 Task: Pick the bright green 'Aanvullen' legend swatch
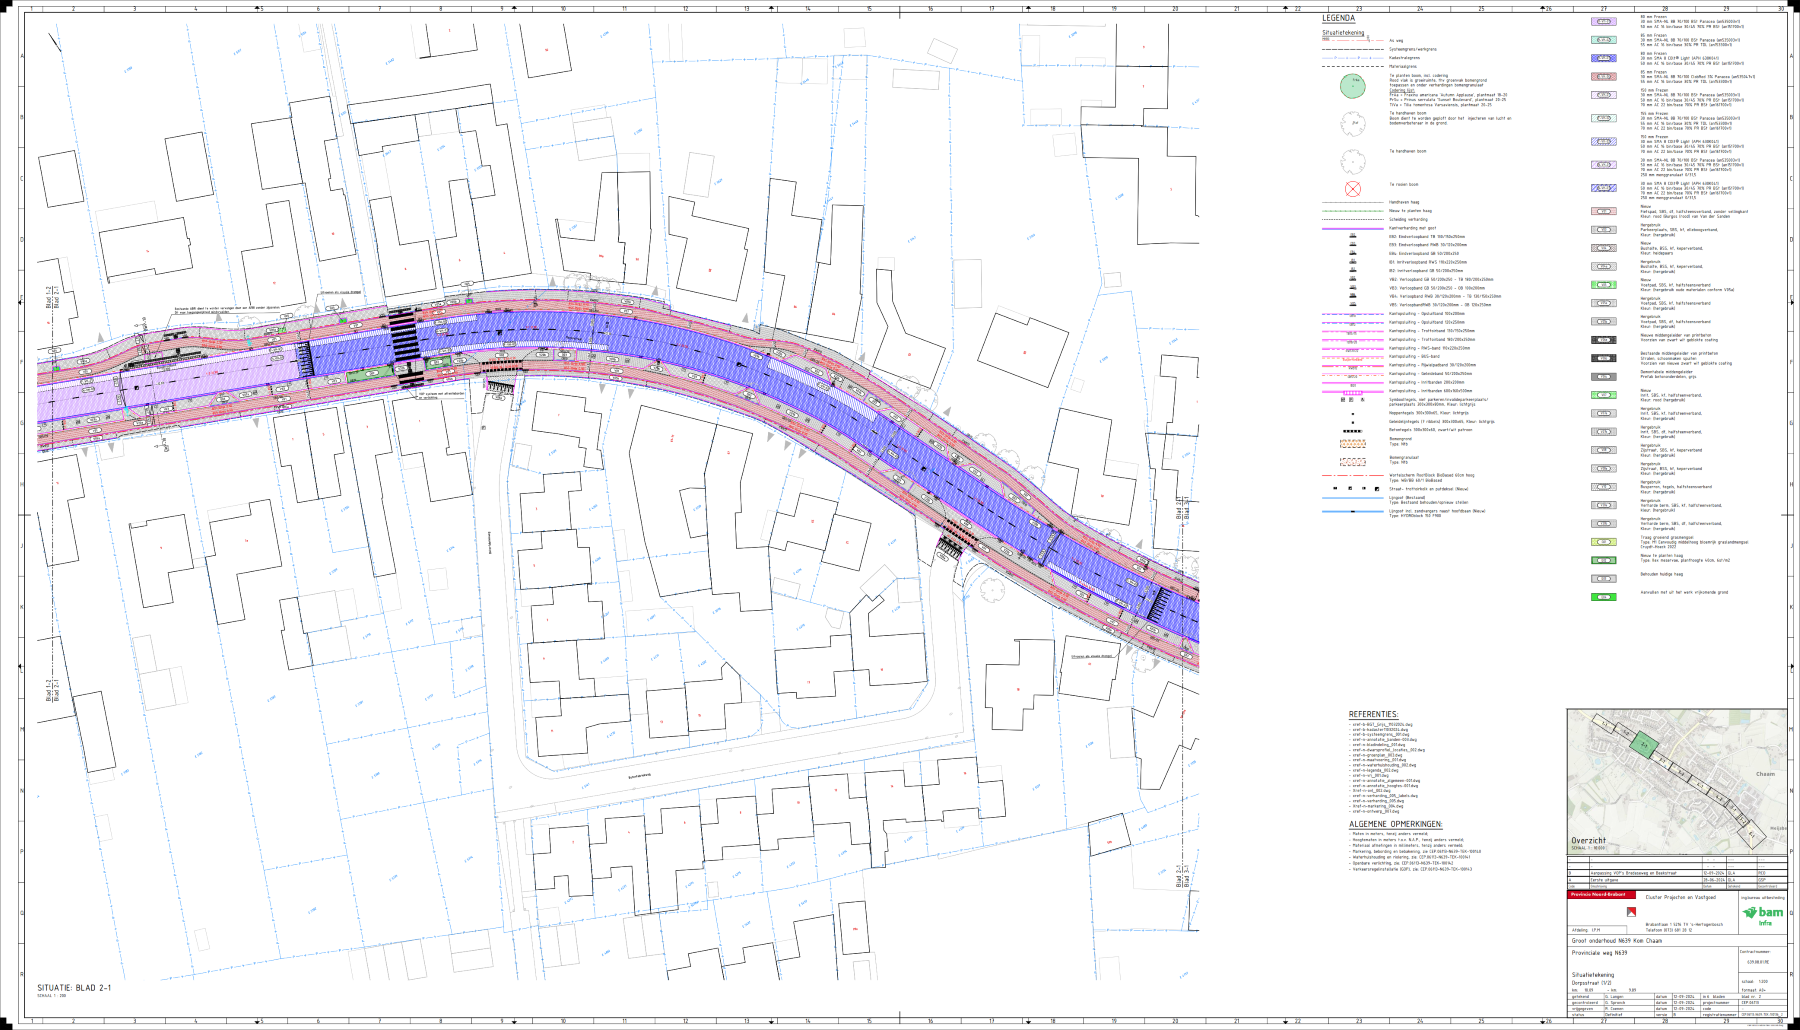[1603, 597]
